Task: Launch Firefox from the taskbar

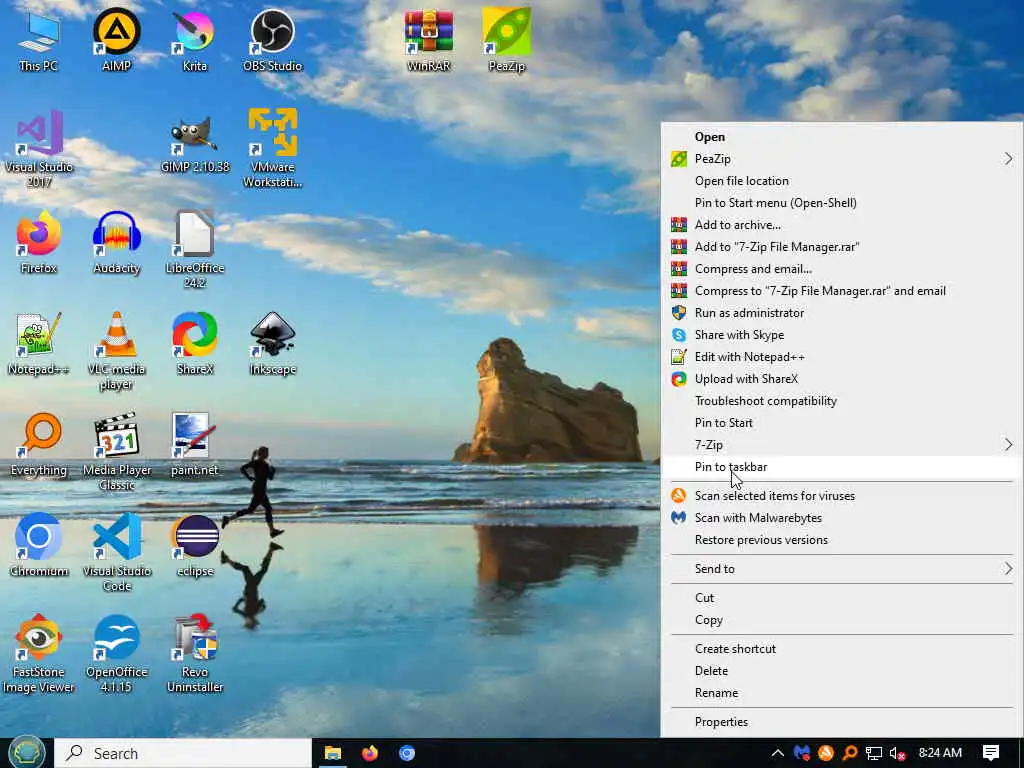Action: (x=370, y=753)
